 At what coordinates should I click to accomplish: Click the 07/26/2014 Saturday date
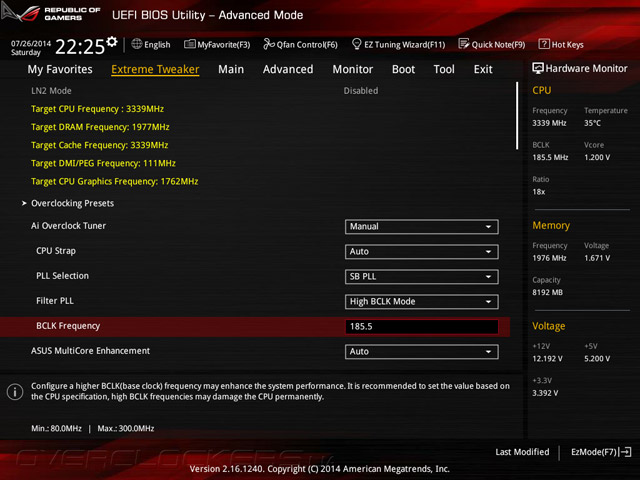click(31, 48)
